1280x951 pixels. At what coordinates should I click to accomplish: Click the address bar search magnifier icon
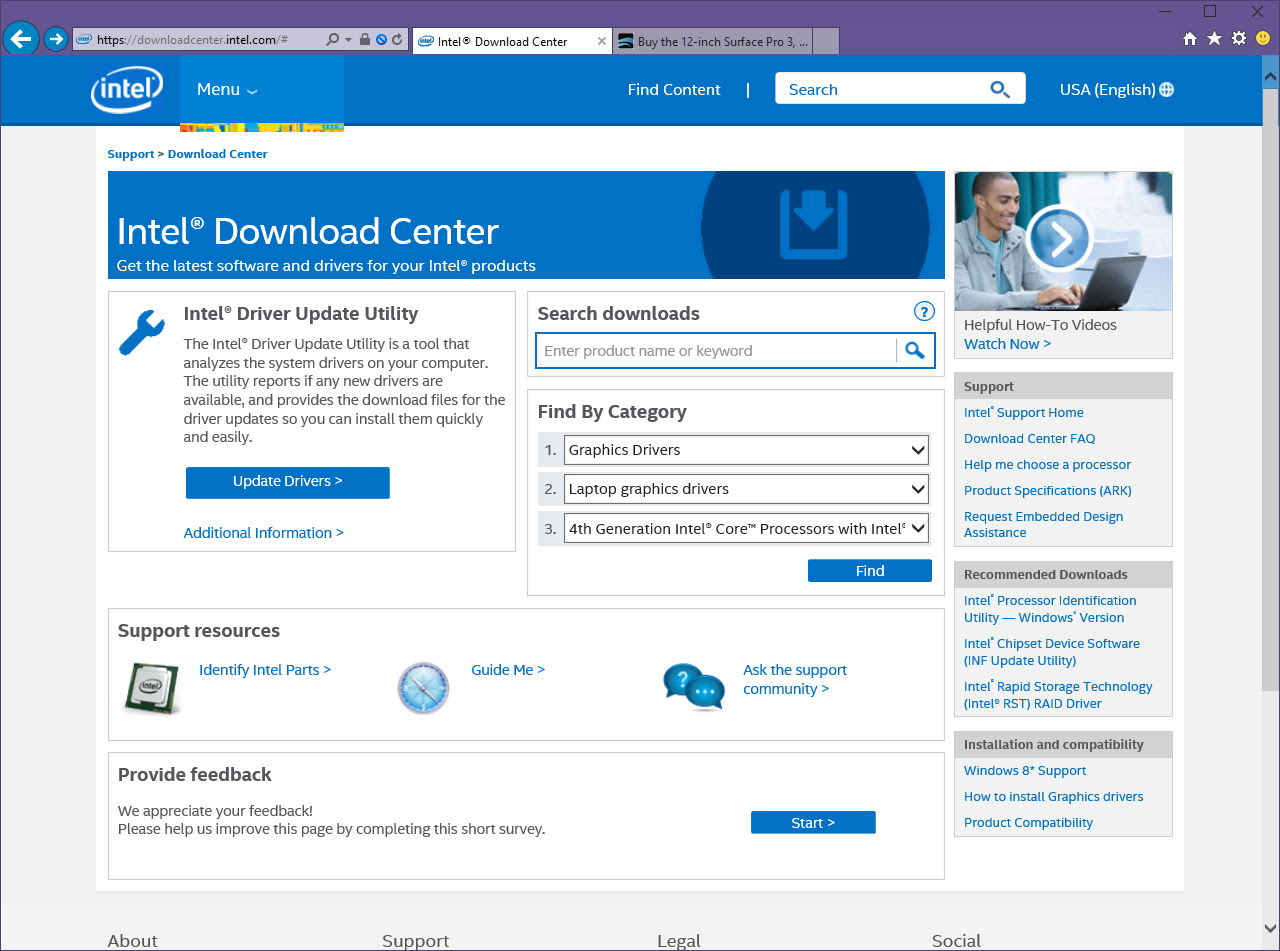[x=333, y=39]
